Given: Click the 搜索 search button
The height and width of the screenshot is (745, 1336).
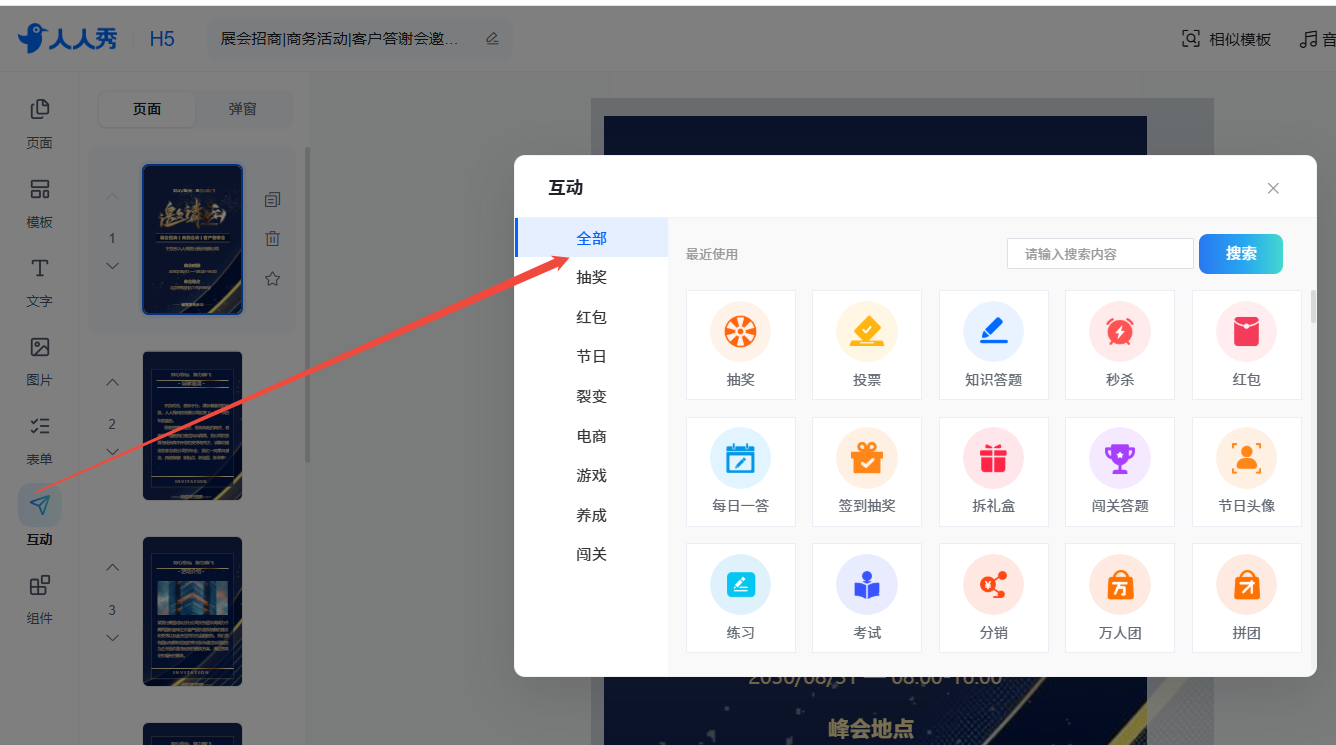Looking at the screenshot, I should 1241,254.
